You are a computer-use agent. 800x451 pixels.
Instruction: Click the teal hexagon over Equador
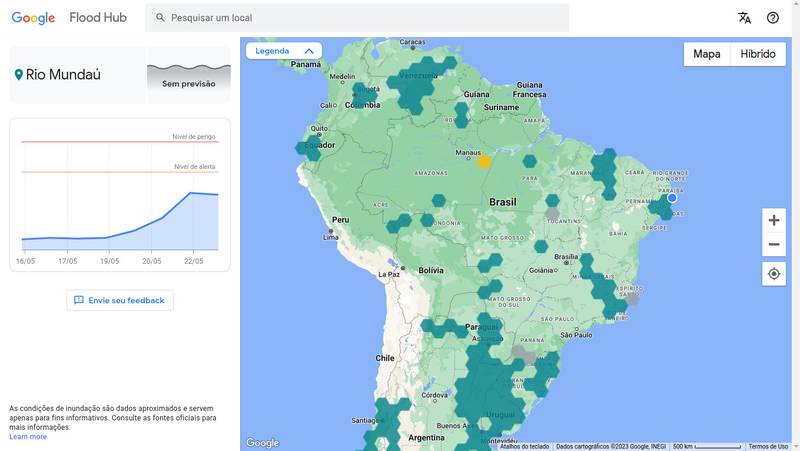point(310,148)
